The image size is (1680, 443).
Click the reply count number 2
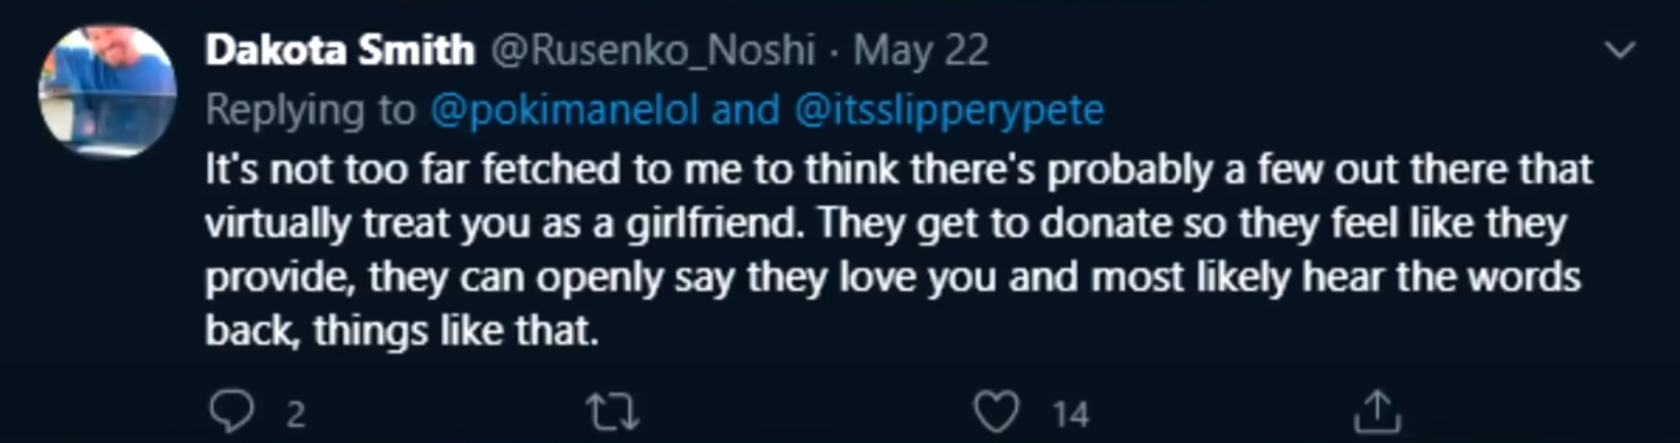[x=295, y=414]
